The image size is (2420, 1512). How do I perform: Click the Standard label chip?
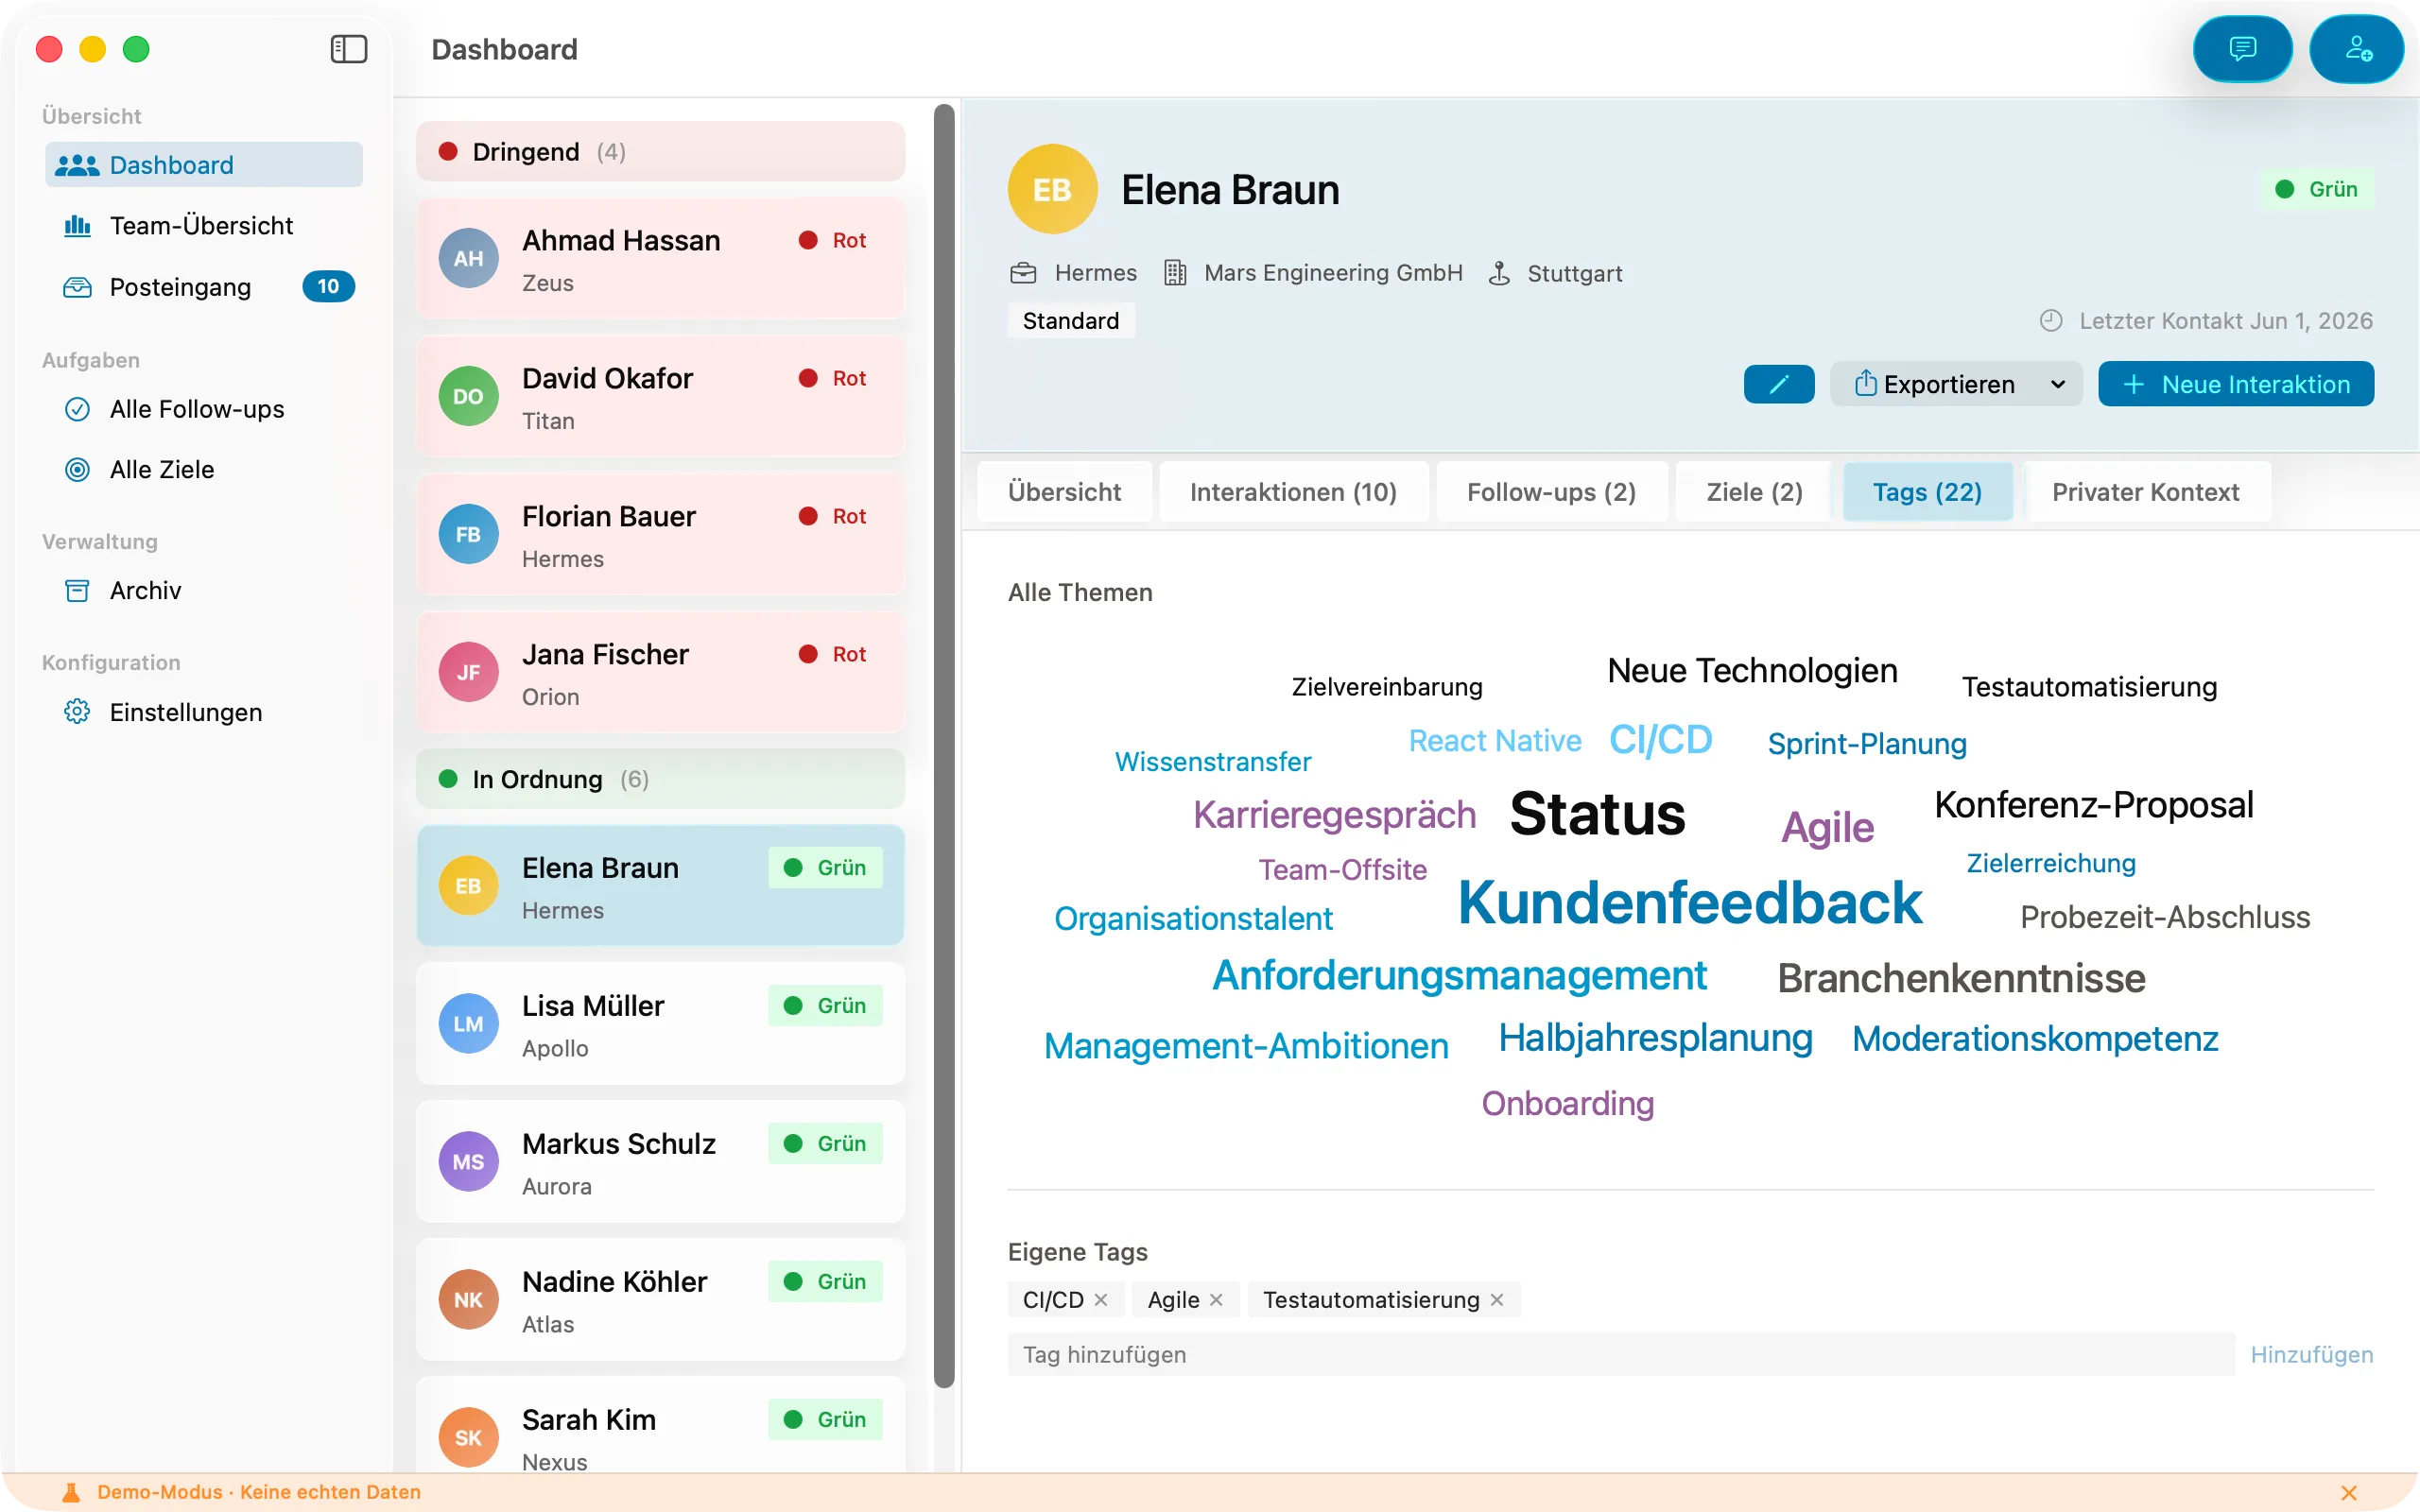[1070, 321]
